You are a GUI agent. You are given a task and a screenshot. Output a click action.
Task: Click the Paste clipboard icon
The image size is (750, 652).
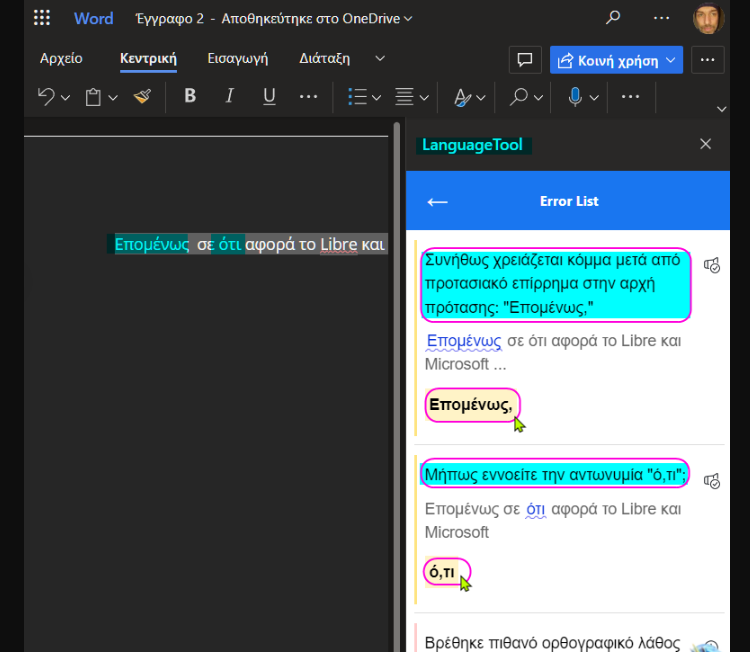[93, 97]
